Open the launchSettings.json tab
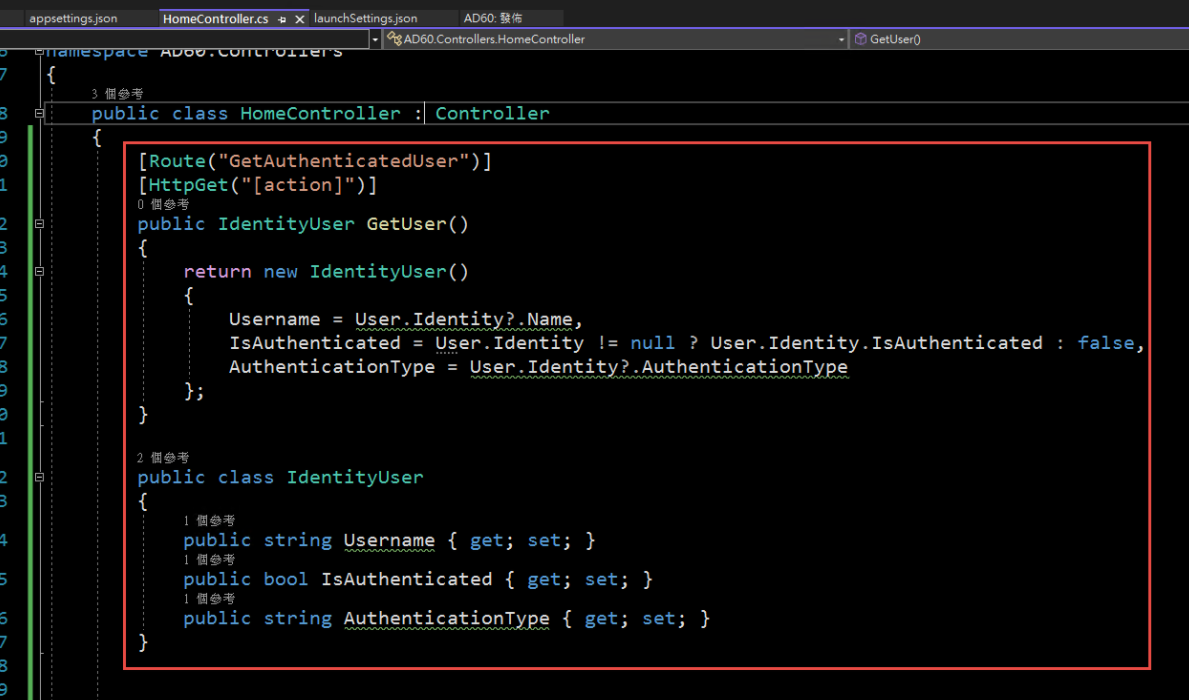The height and width of the screenshot is (700, 1189). point(365,18)
